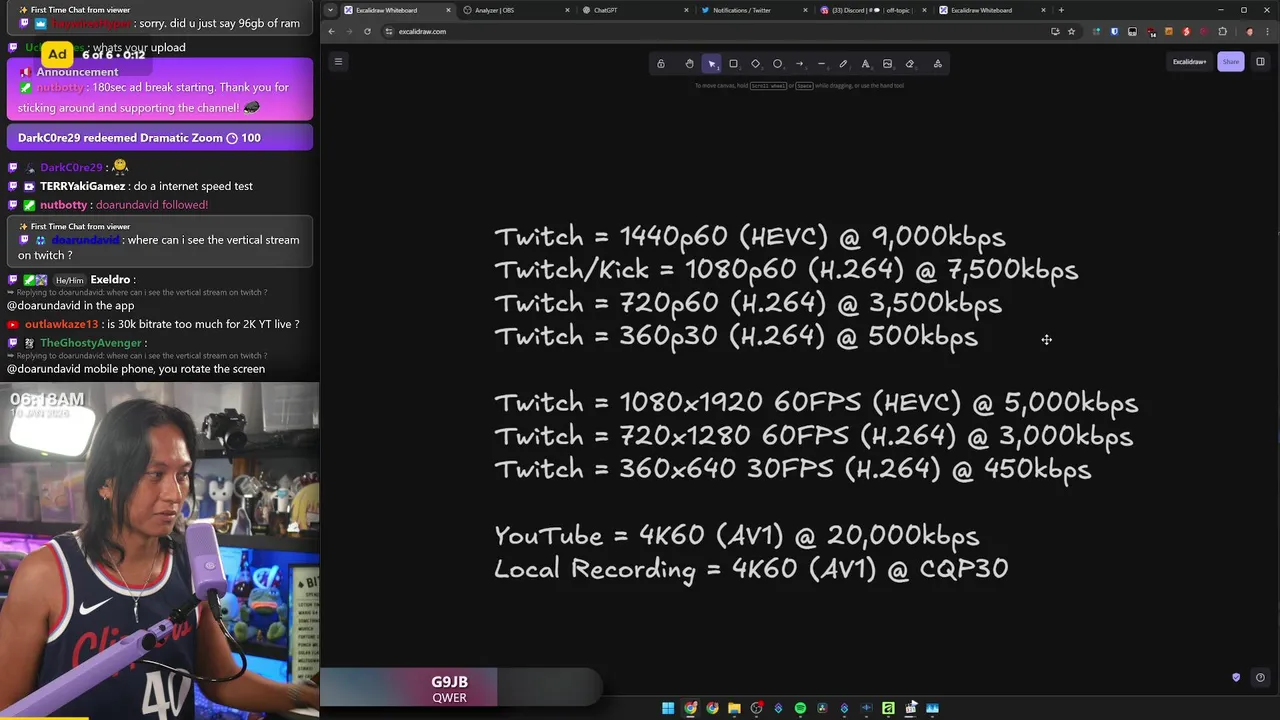Select the Eraser tool
This screenshot has height=720, width=1280.
pos(909,63)
